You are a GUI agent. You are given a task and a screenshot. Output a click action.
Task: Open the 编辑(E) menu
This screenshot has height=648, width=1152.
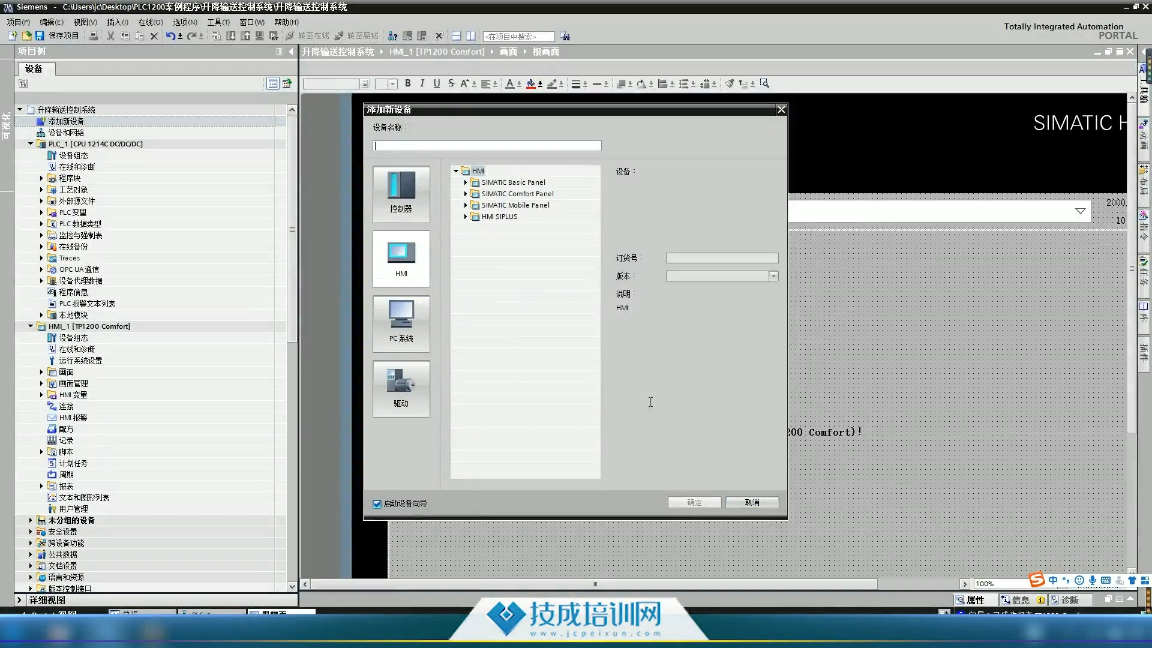click(x=51, y=22)
